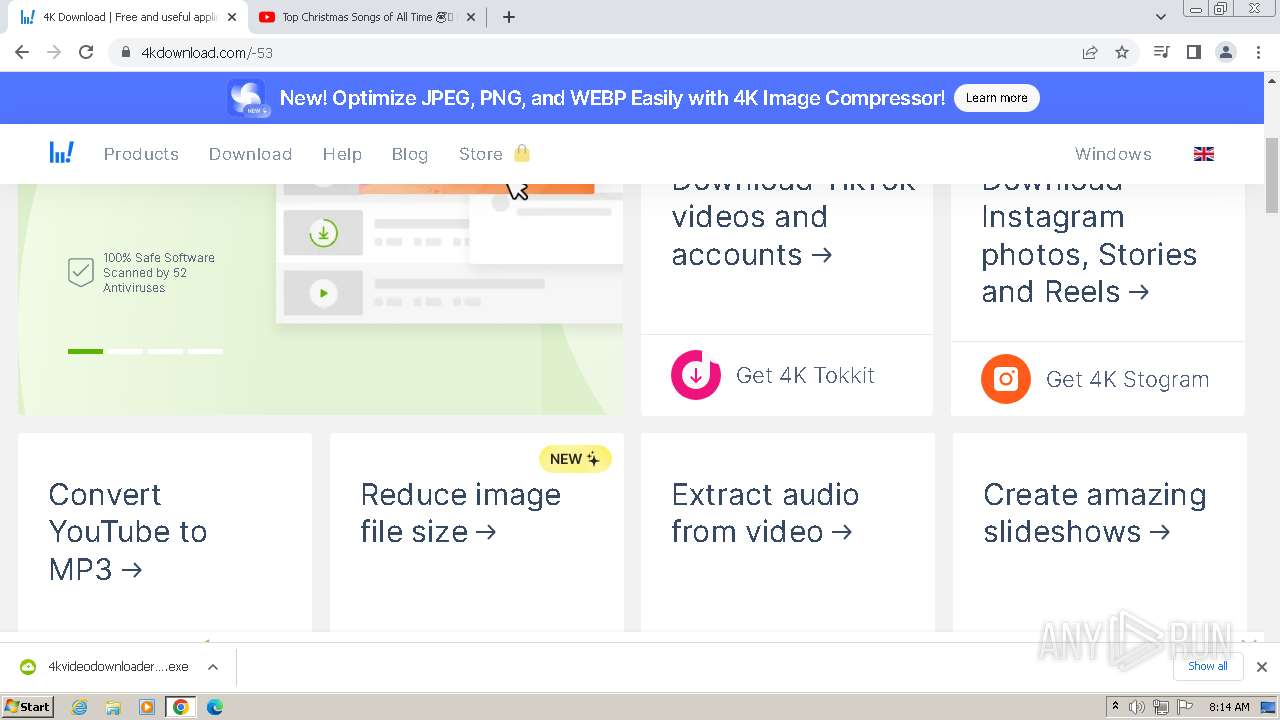Screen dimensions: 1280x720
Task: Expand the 4kvideodownloader download options chevron
Action: pos(213,667)
